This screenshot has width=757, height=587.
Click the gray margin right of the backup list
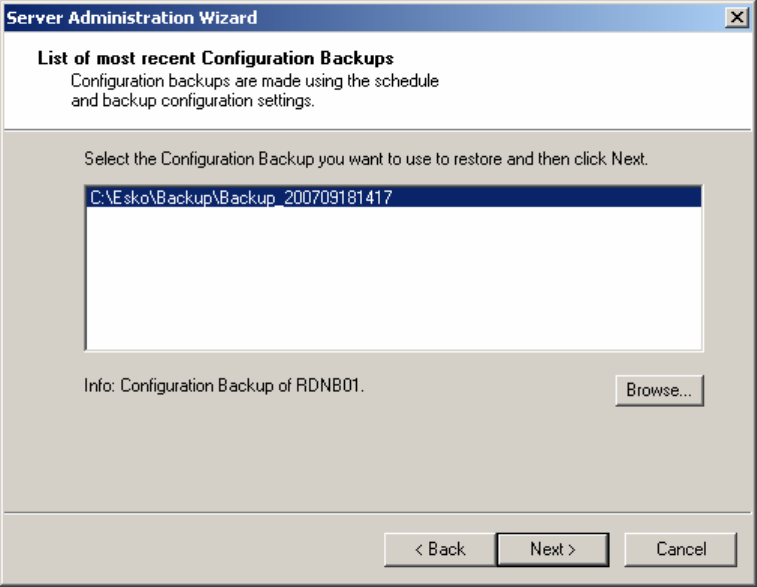(x=728, y=270)
